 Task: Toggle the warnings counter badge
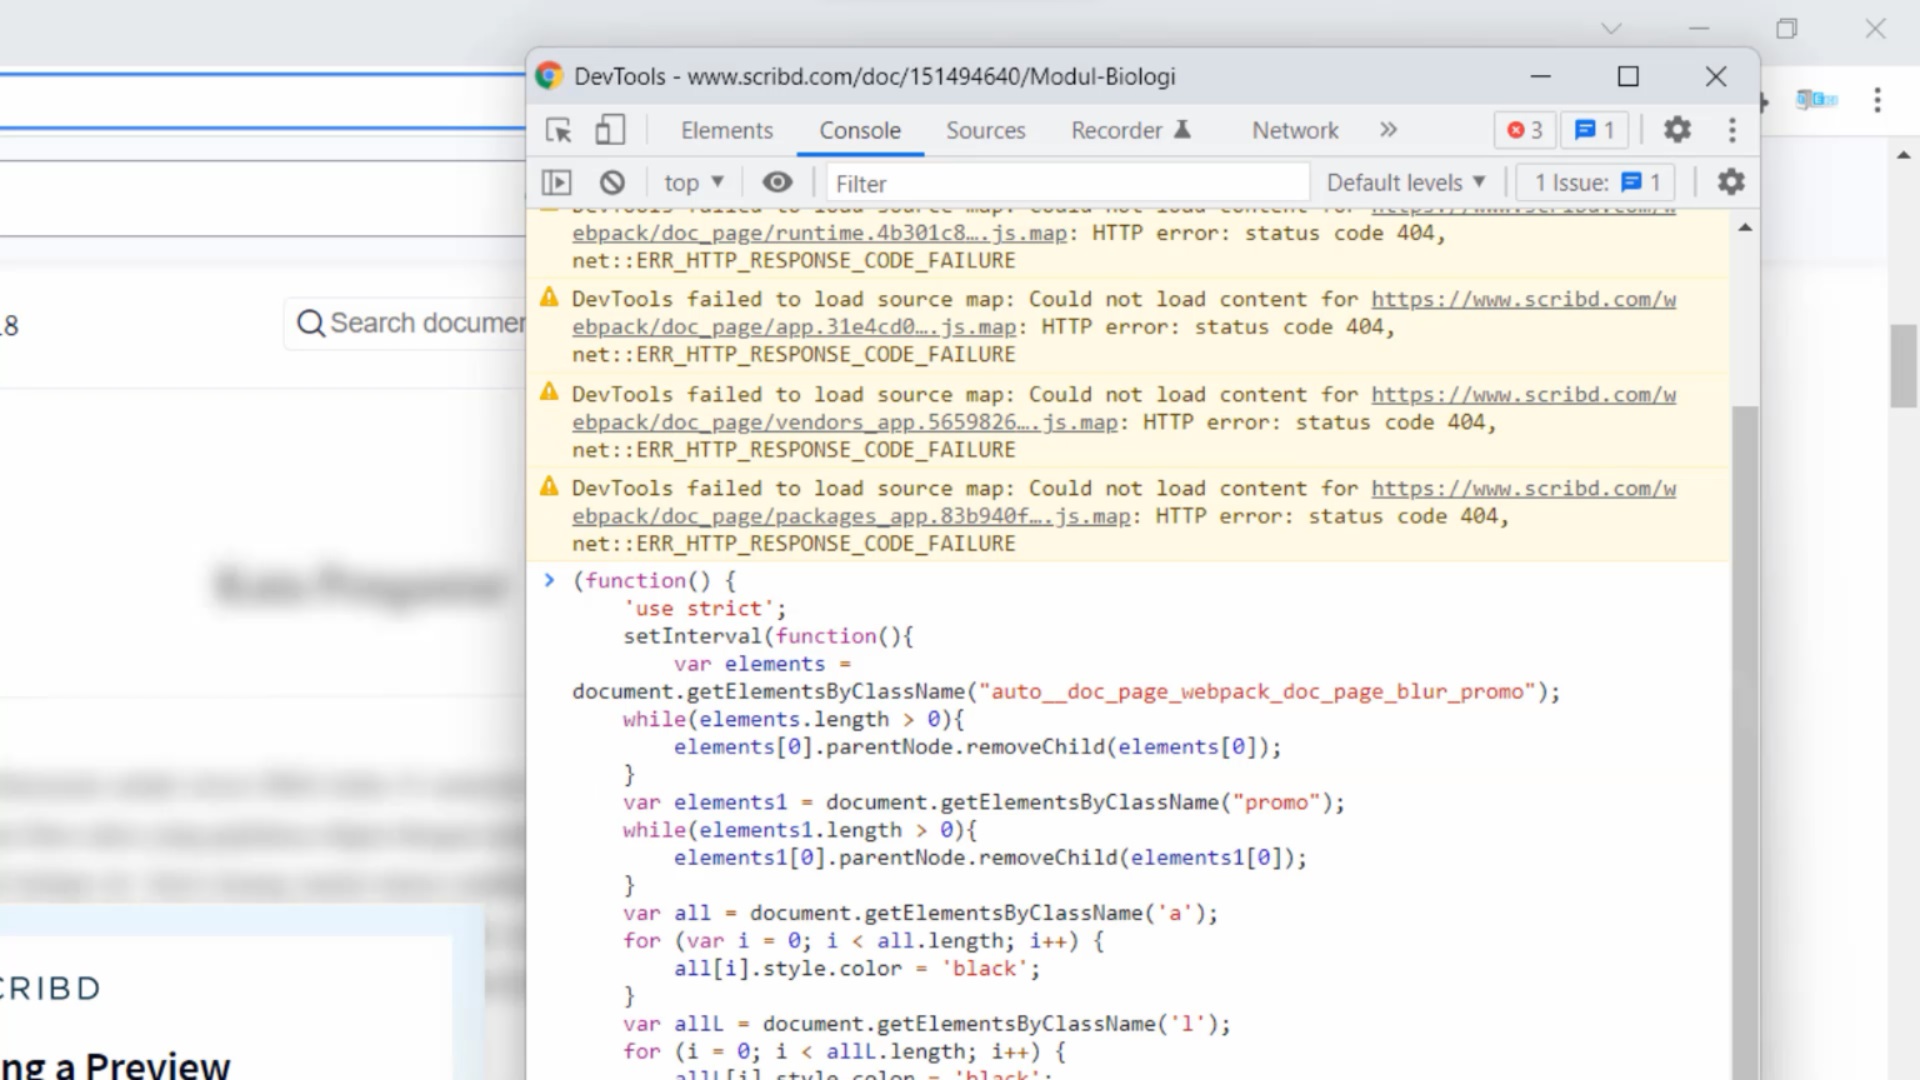1594,130
